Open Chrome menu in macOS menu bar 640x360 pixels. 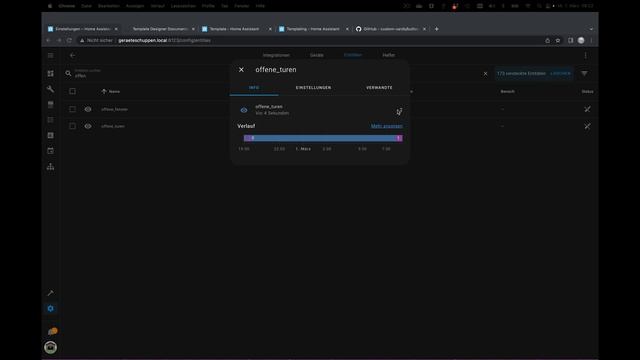click(x=67, y=6)
